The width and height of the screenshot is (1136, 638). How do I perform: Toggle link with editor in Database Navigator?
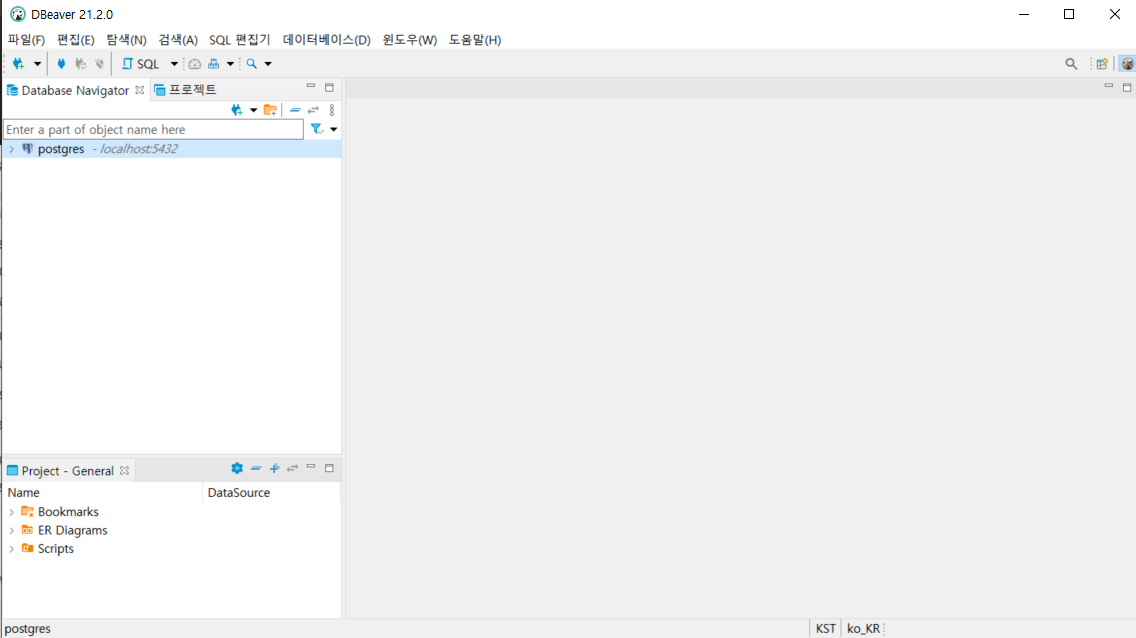click(313, 110)
